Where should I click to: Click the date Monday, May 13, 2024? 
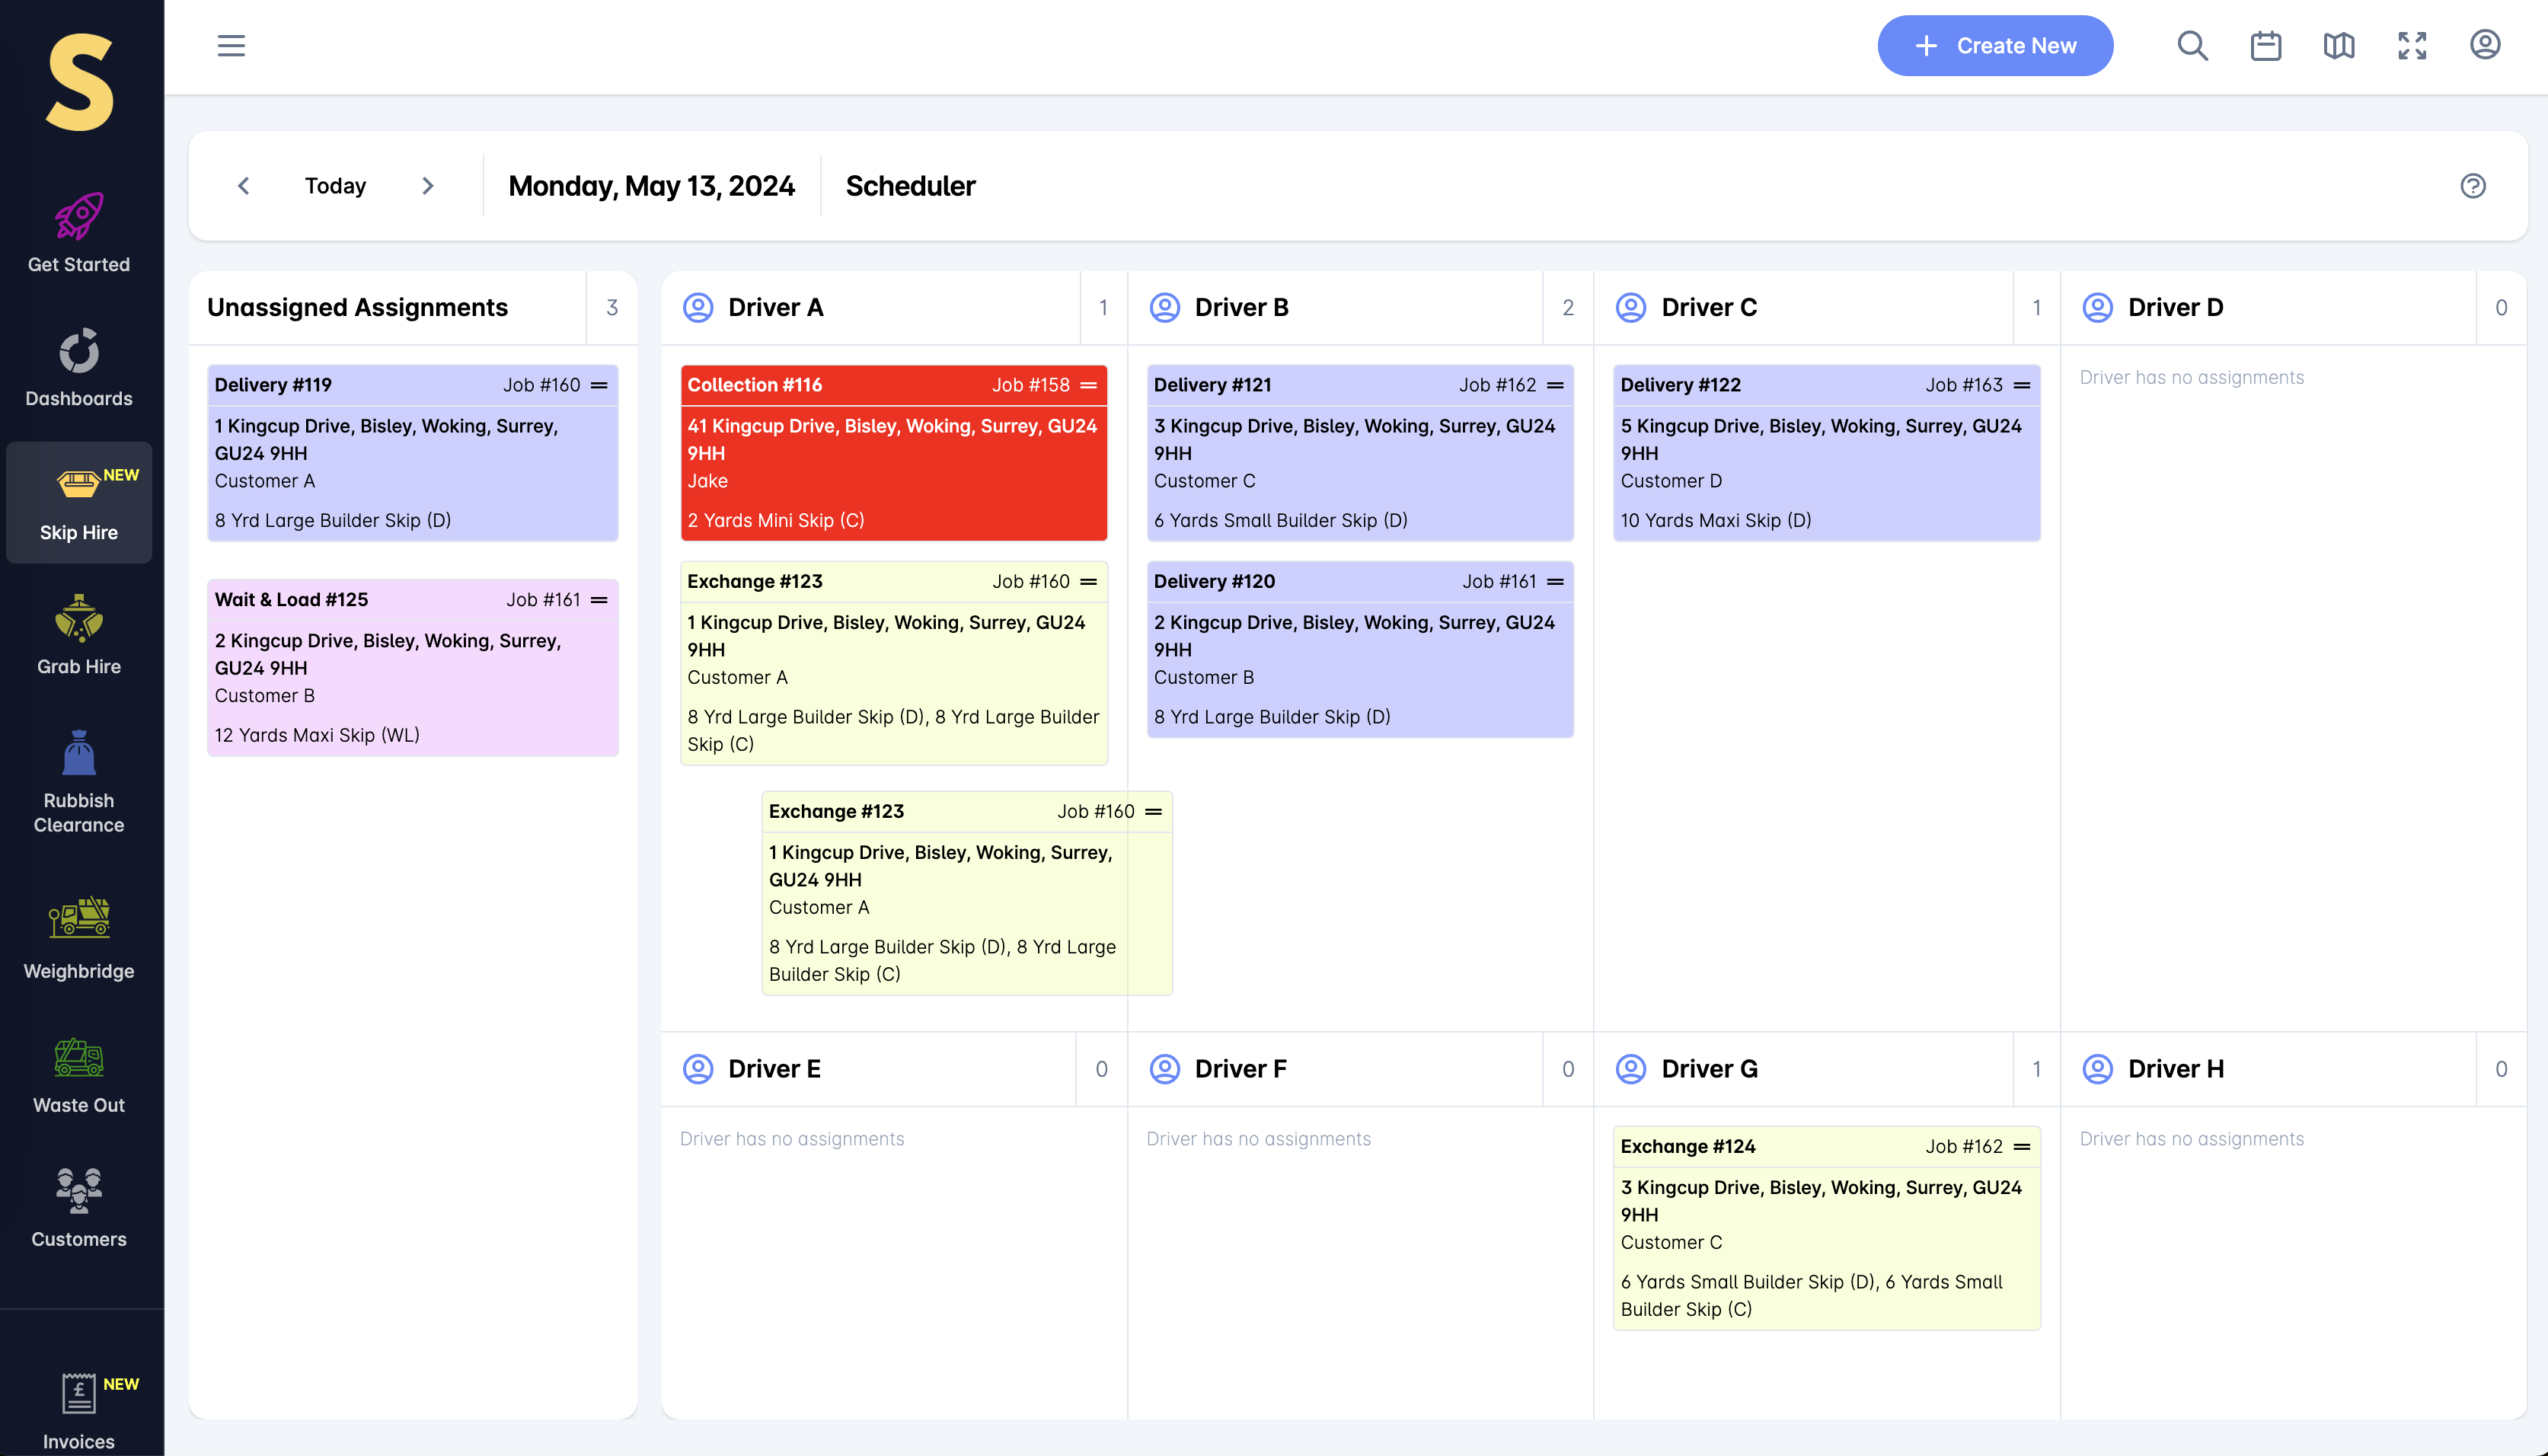[651, 186]
